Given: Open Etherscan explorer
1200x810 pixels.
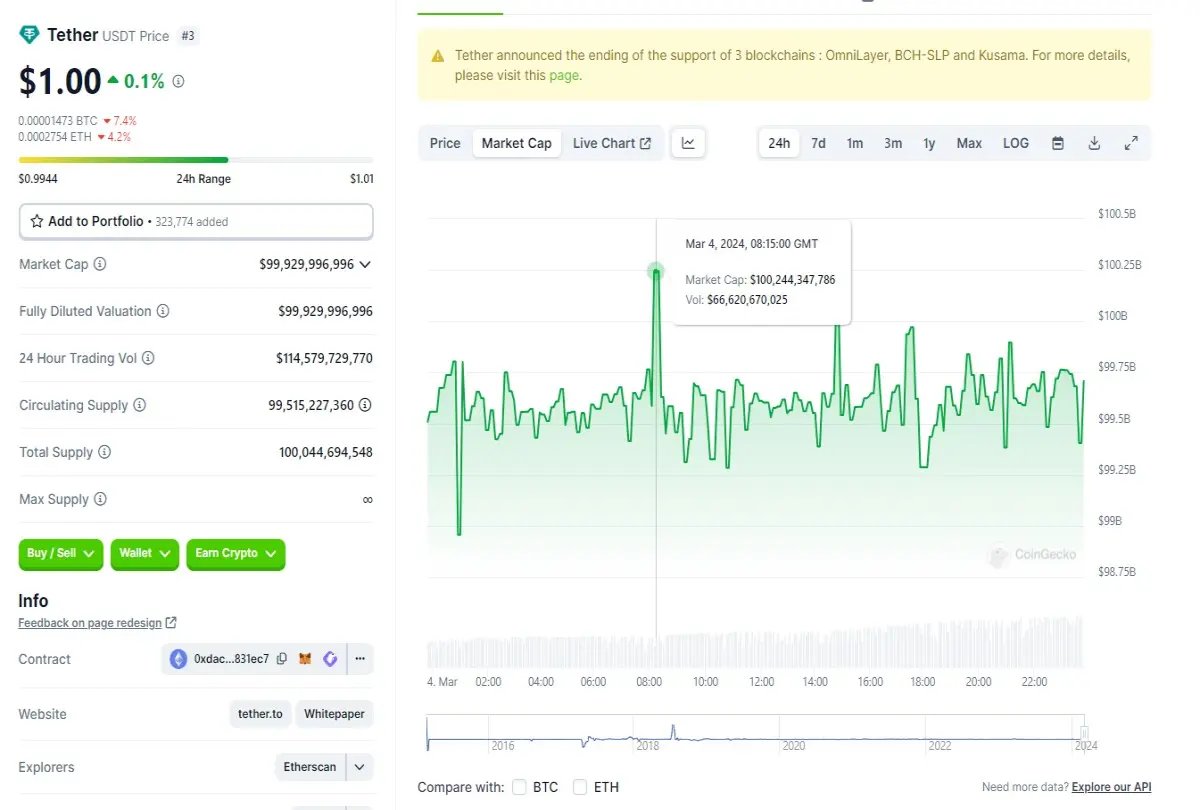Looking at the screenshot, I should (309, 767).
